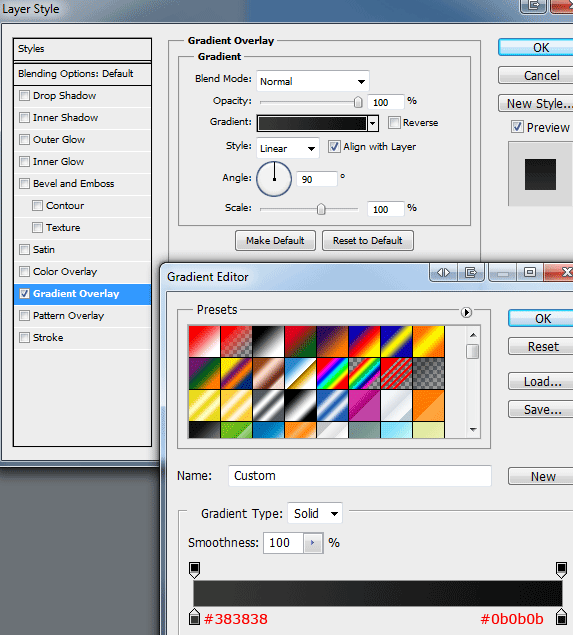This screenshot has height=635, width=573.
Task: Select the red-to-white gradient preset
Action: click(204, 341)
